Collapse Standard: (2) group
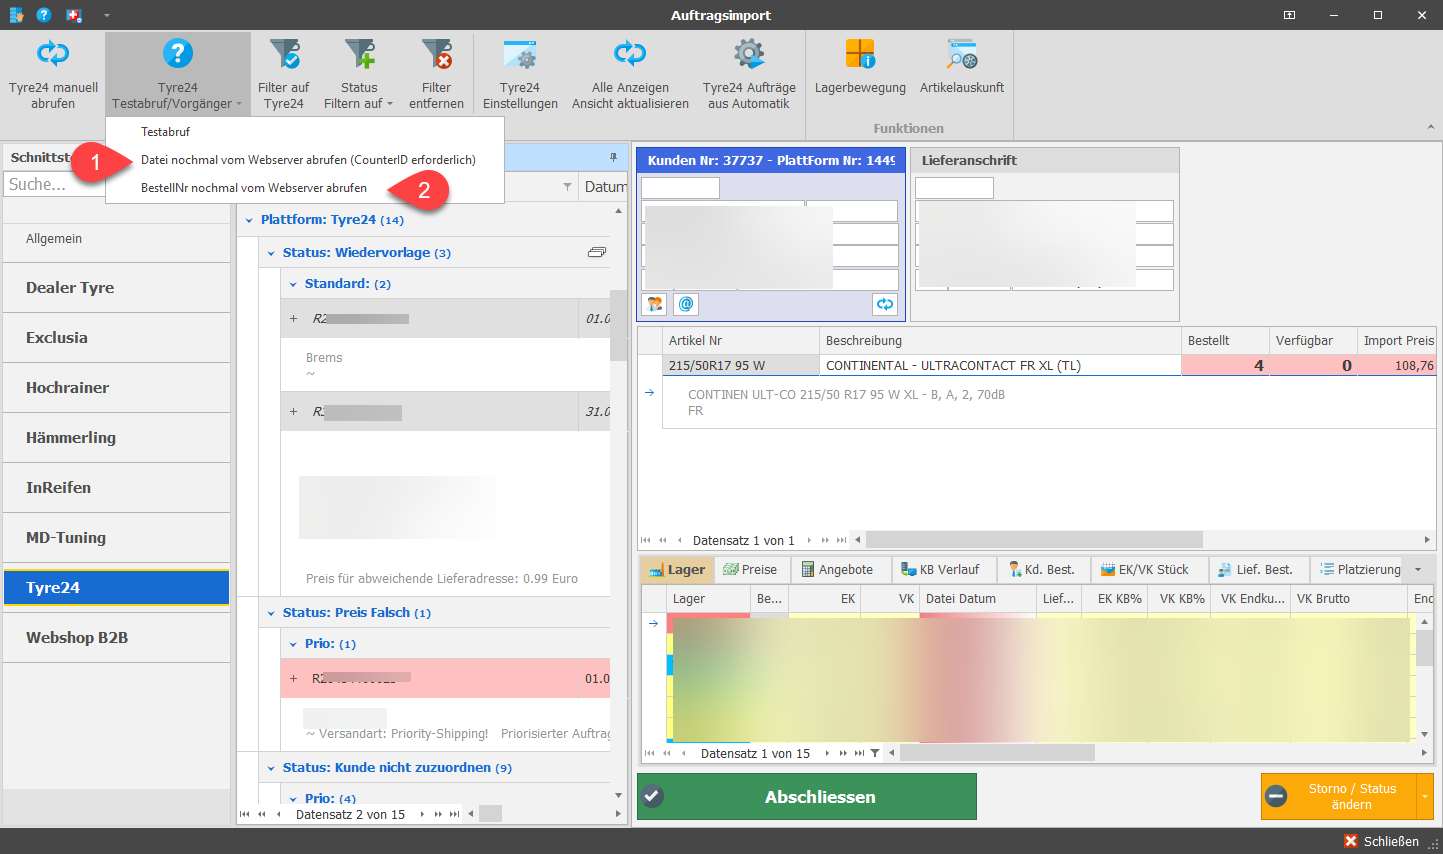The image size is (1443, 854). tap(293, 284)
